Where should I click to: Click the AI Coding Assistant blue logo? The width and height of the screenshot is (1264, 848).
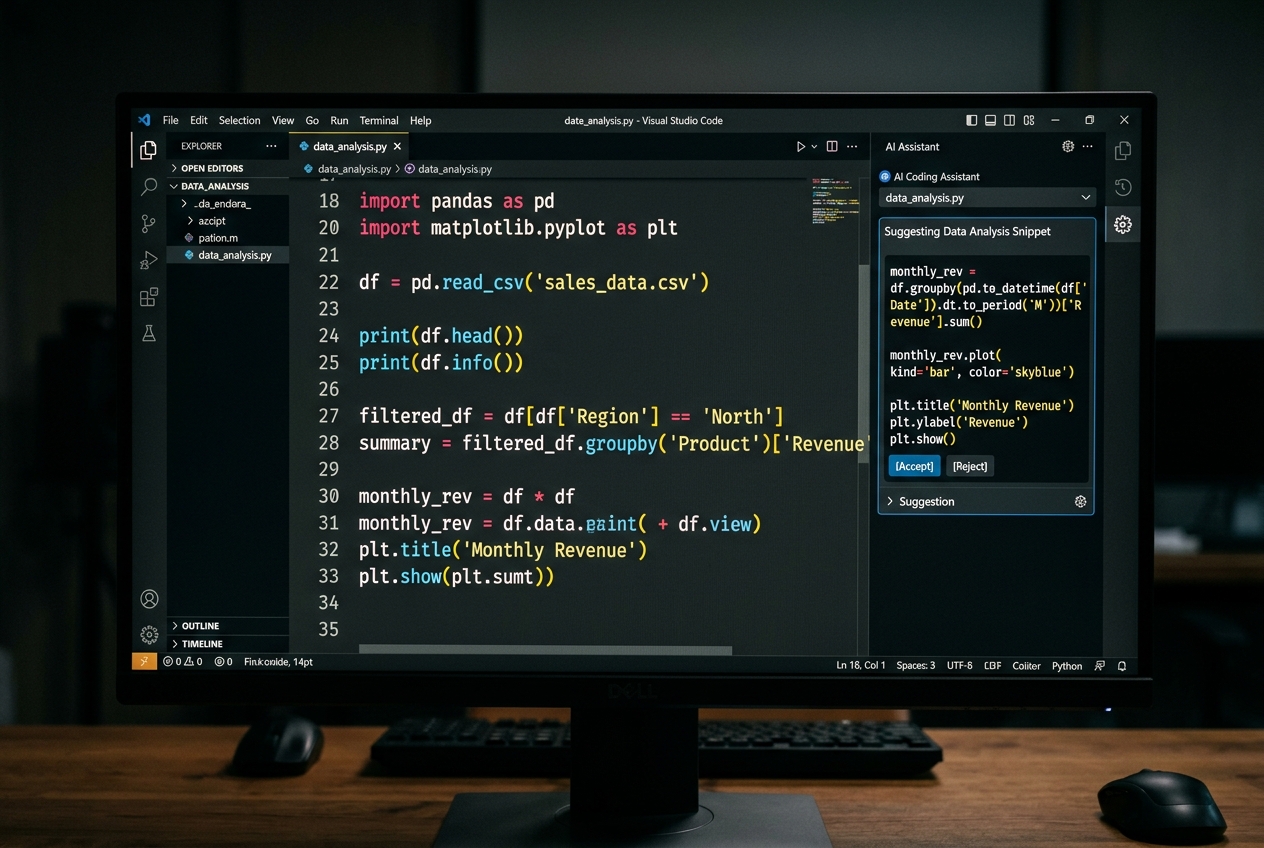[885, 176]
